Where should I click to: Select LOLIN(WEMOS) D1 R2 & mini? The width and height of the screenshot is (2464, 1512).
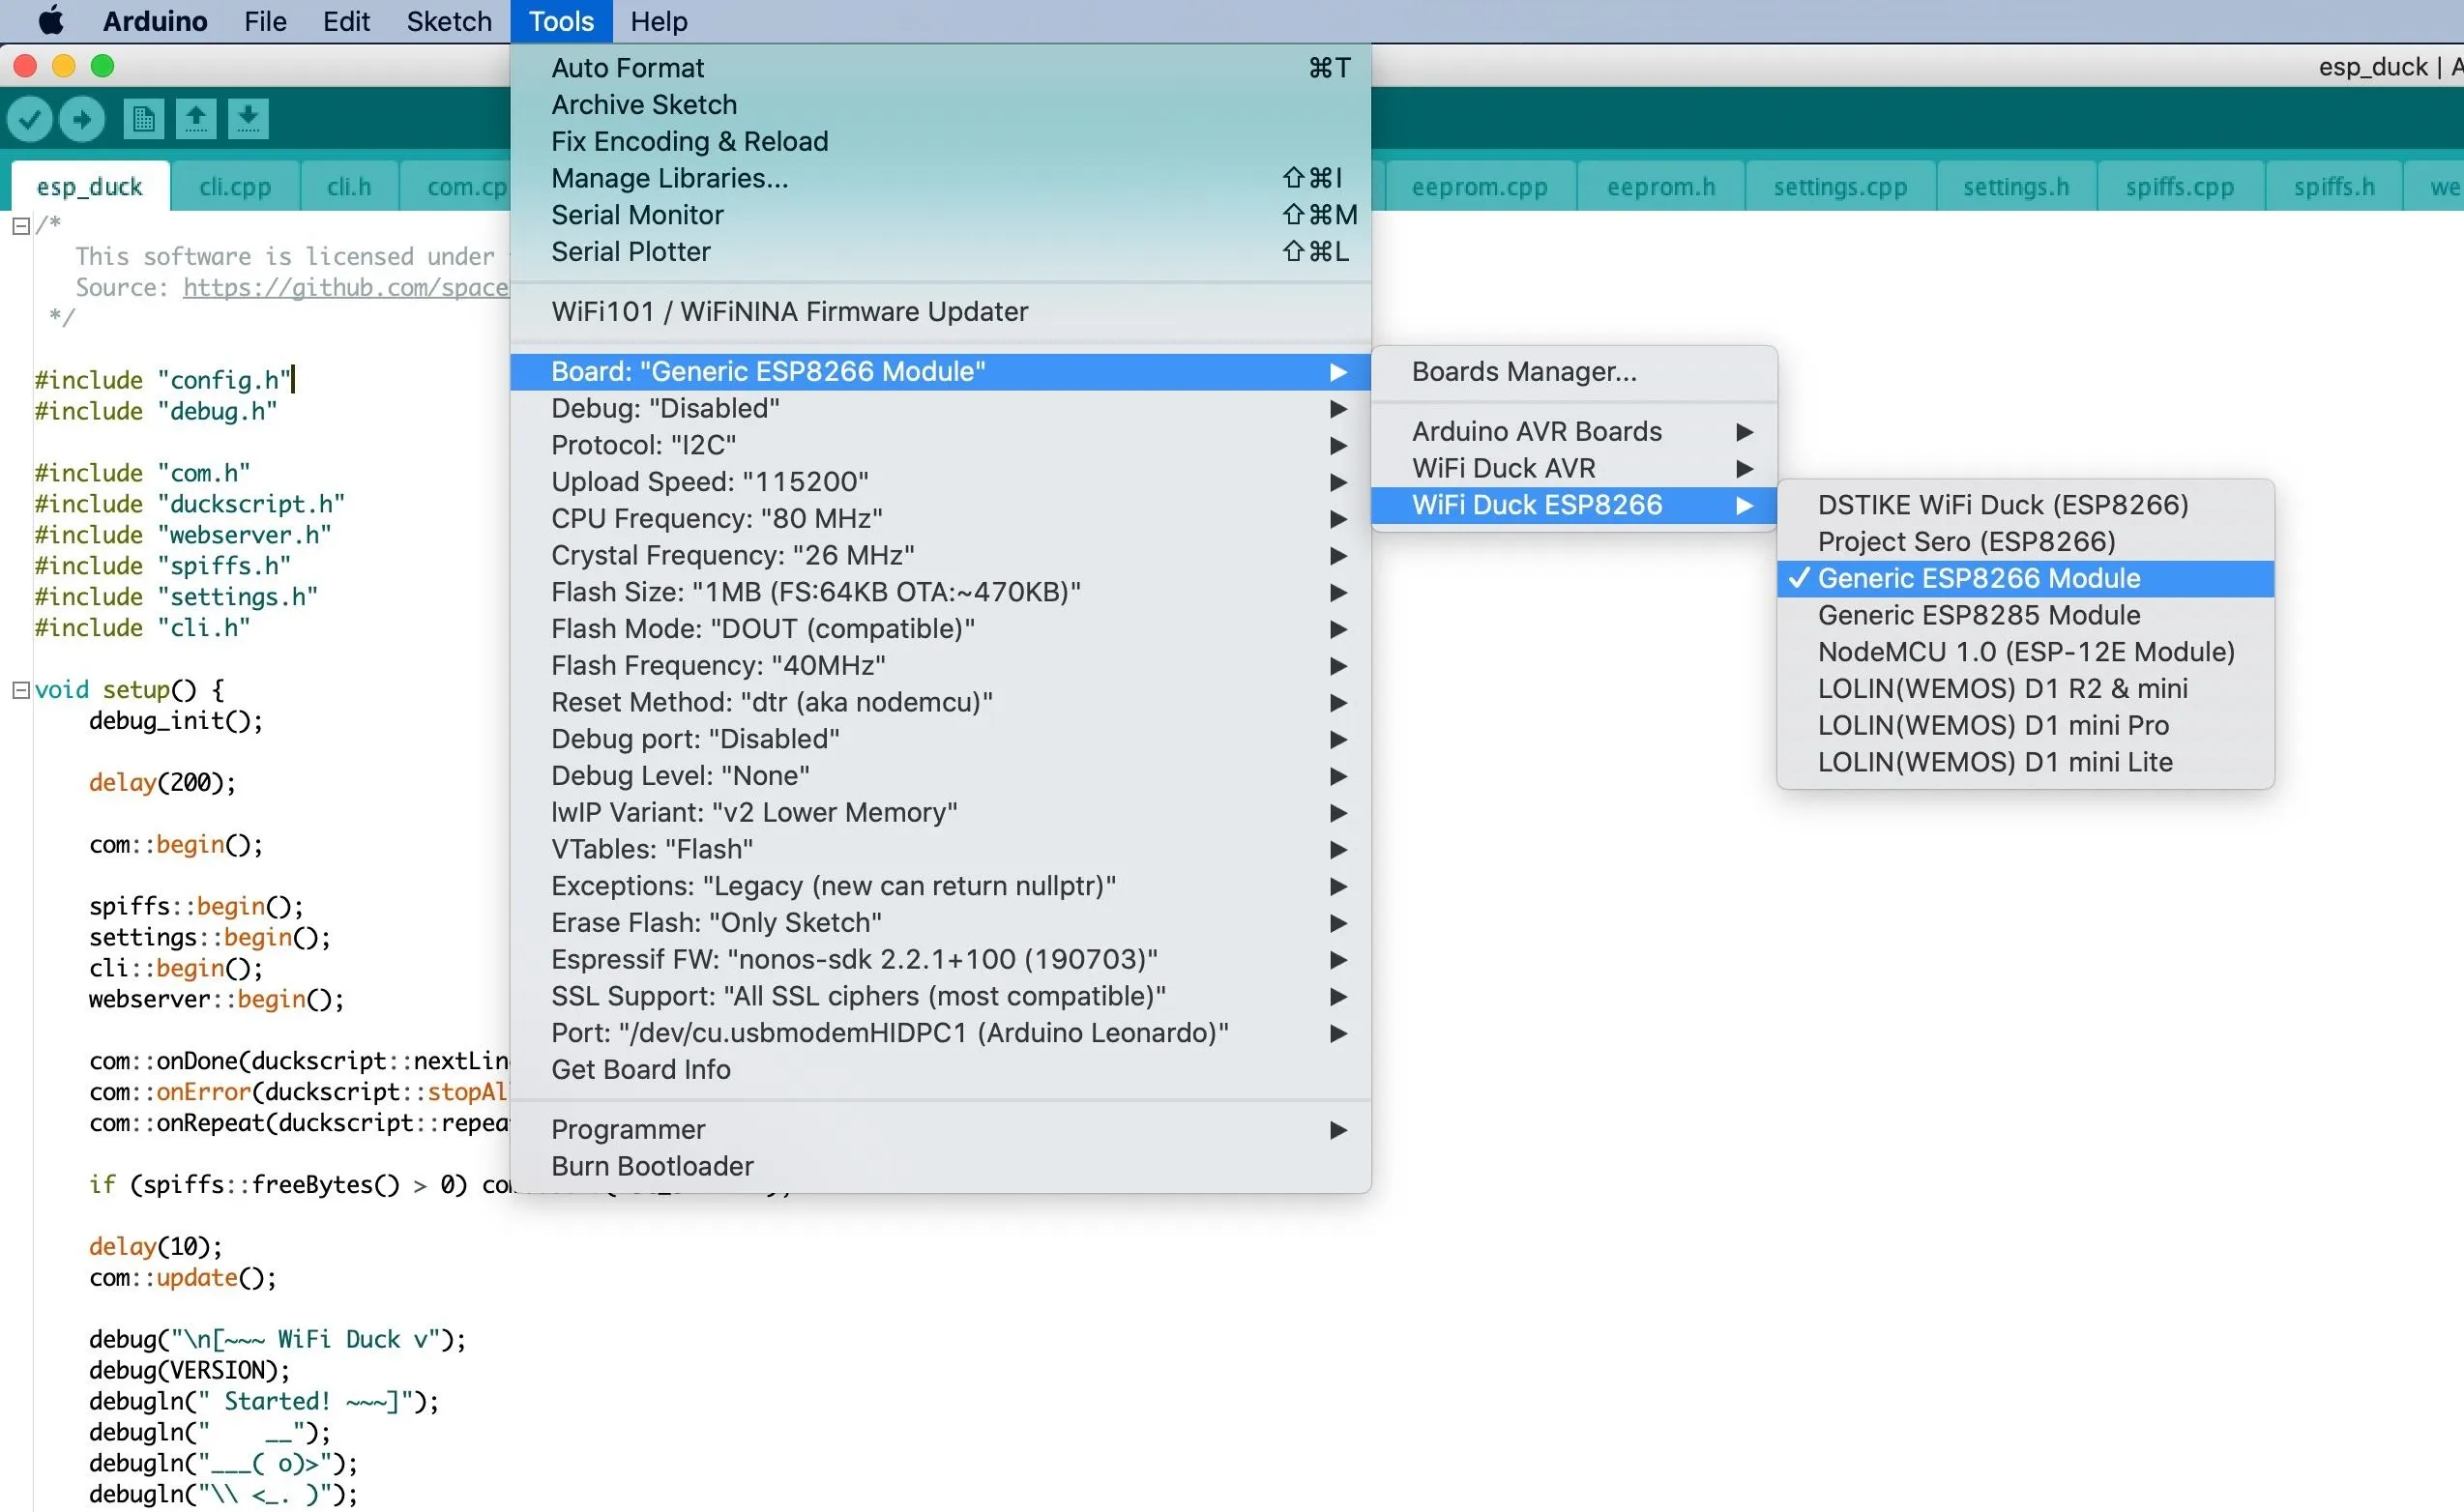point(2025,688)
